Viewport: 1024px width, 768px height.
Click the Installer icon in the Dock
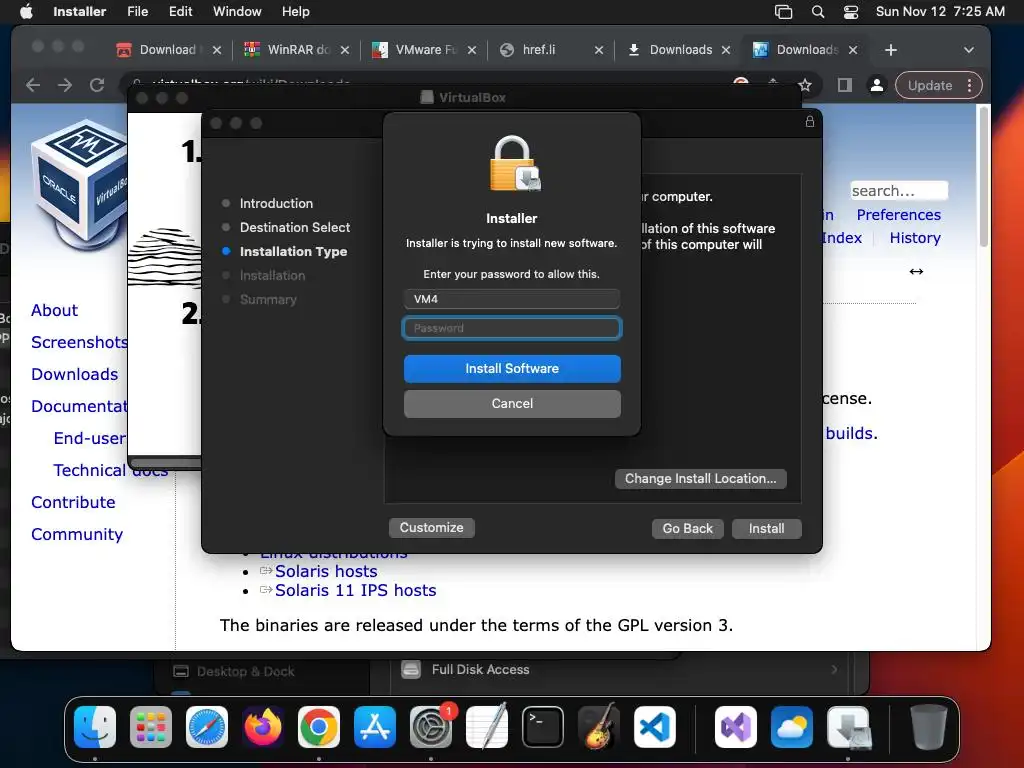pyautogui.click(x=848, y=727)
